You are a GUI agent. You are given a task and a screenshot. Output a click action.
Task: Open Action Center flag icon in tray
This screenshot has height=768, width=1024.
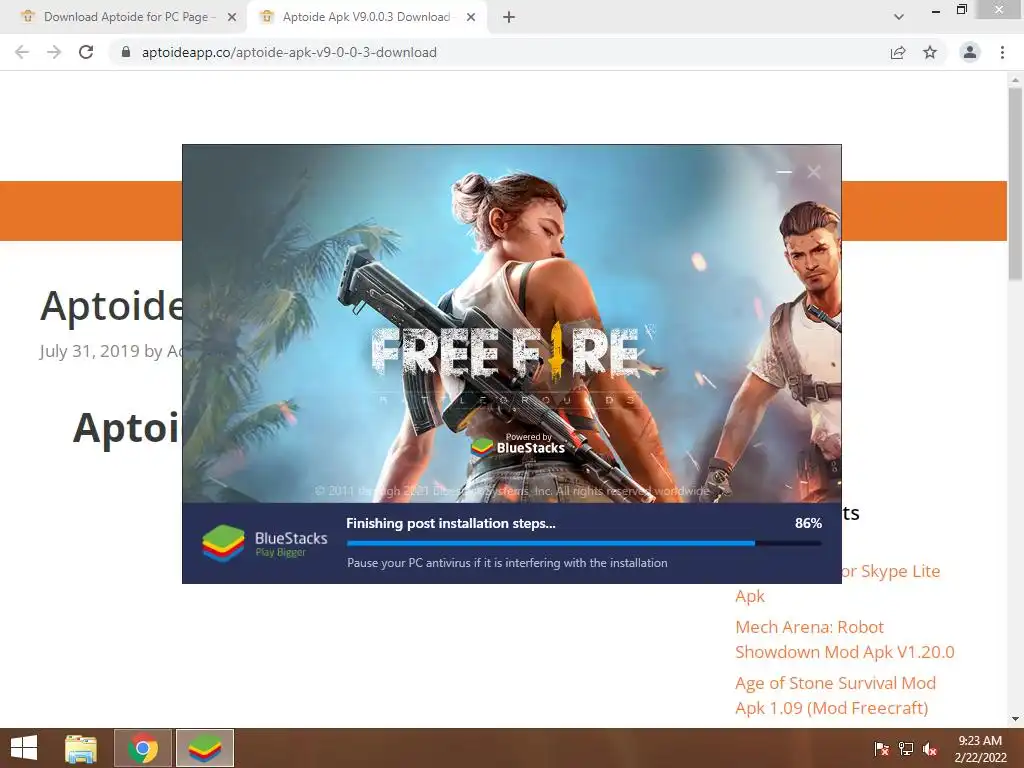[881, 749]
